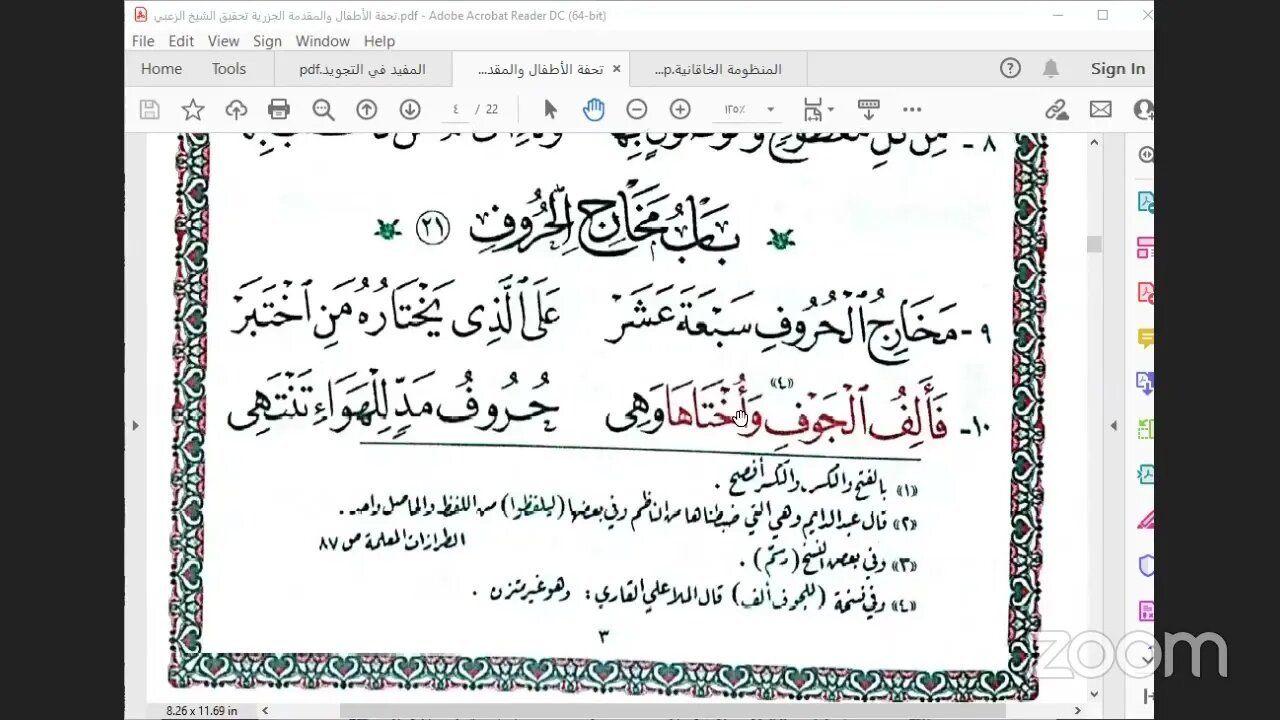Click the horizontal scrollbar left arrow
1280x720 pixels.
click(x=265, y=711)
